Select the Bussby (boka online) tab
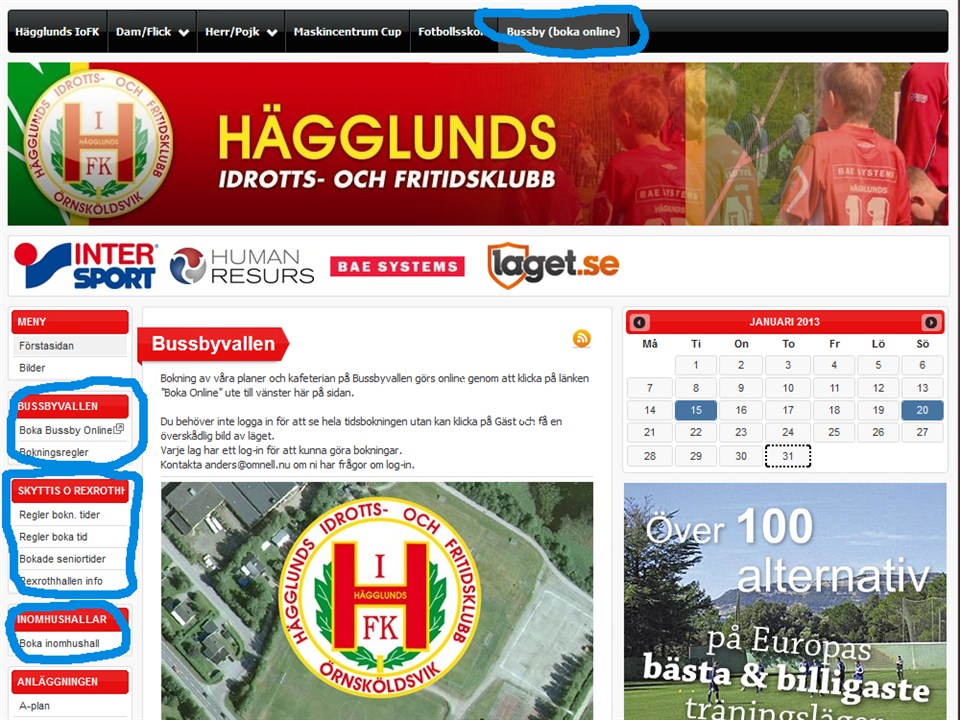The image size is (960, 720). click(x=563, y=32)
